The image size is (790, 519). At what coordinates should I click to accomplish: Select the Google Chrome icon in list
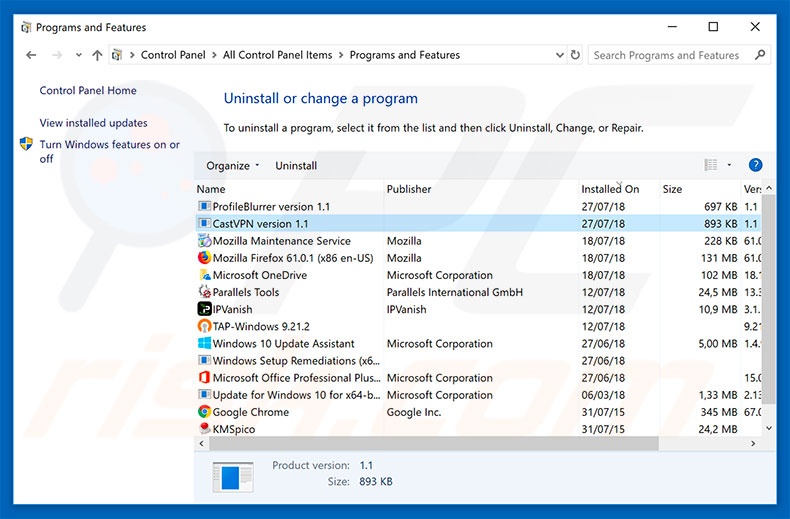click(204, 412)
